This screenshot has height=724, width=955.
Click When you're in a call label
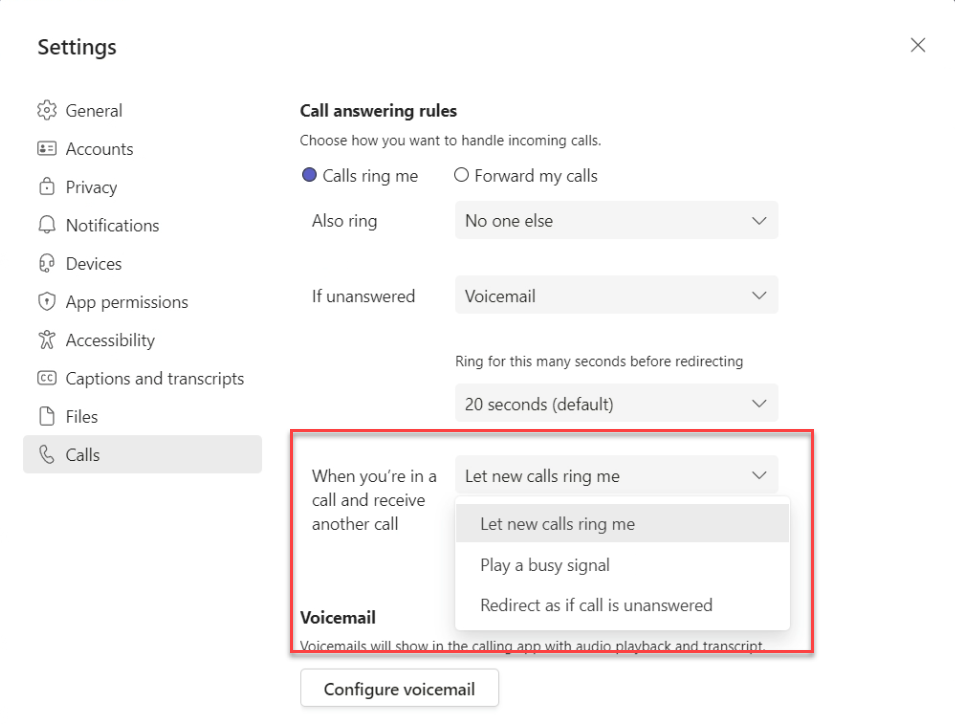pyautogui.click(x=374, y=499)
